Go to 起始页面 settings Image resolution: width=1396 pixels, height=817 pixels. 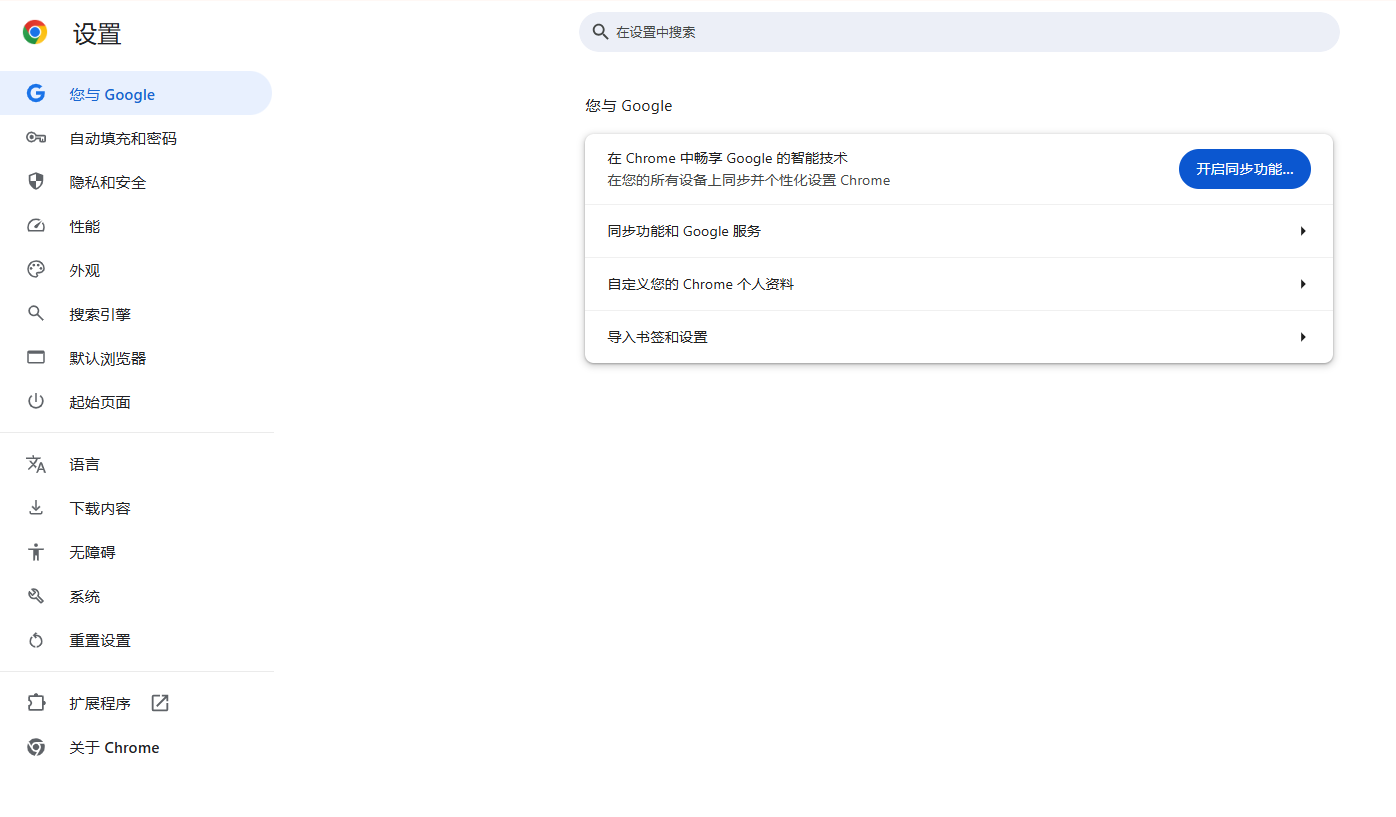tap(136, 402)
